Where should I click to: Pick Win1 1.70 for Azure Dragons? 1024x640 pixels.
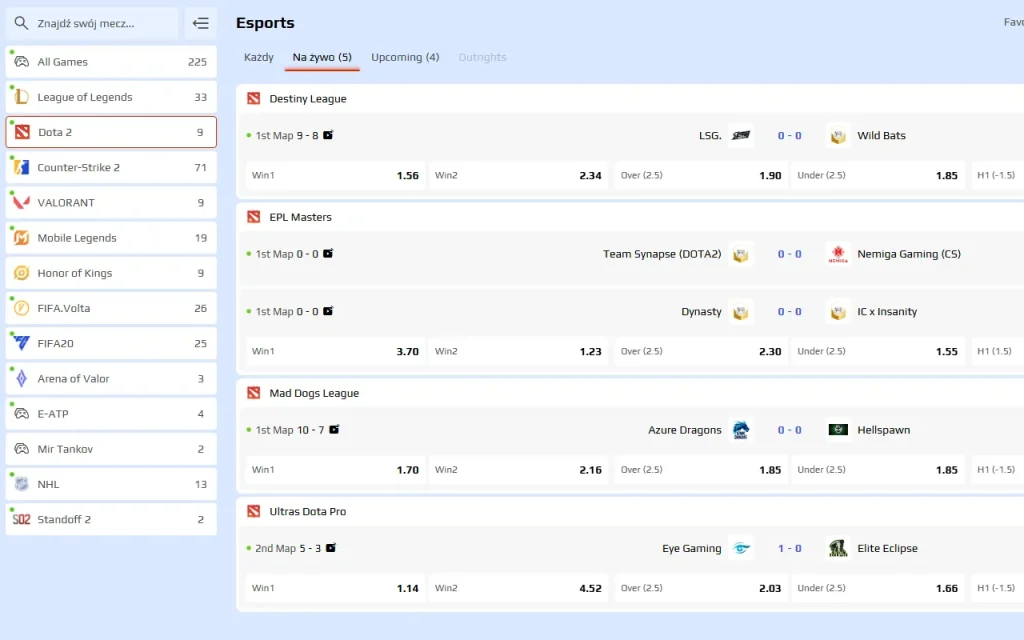(x=335, y=469)
